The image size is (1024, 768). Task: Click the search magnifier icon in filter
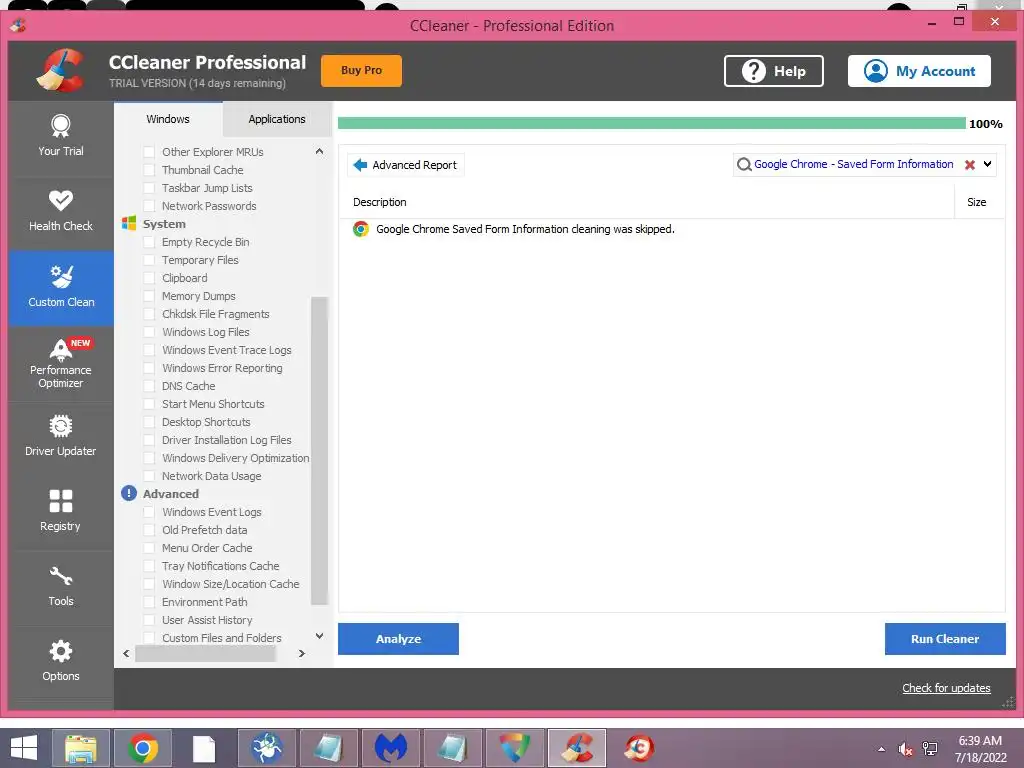(744, 165)
